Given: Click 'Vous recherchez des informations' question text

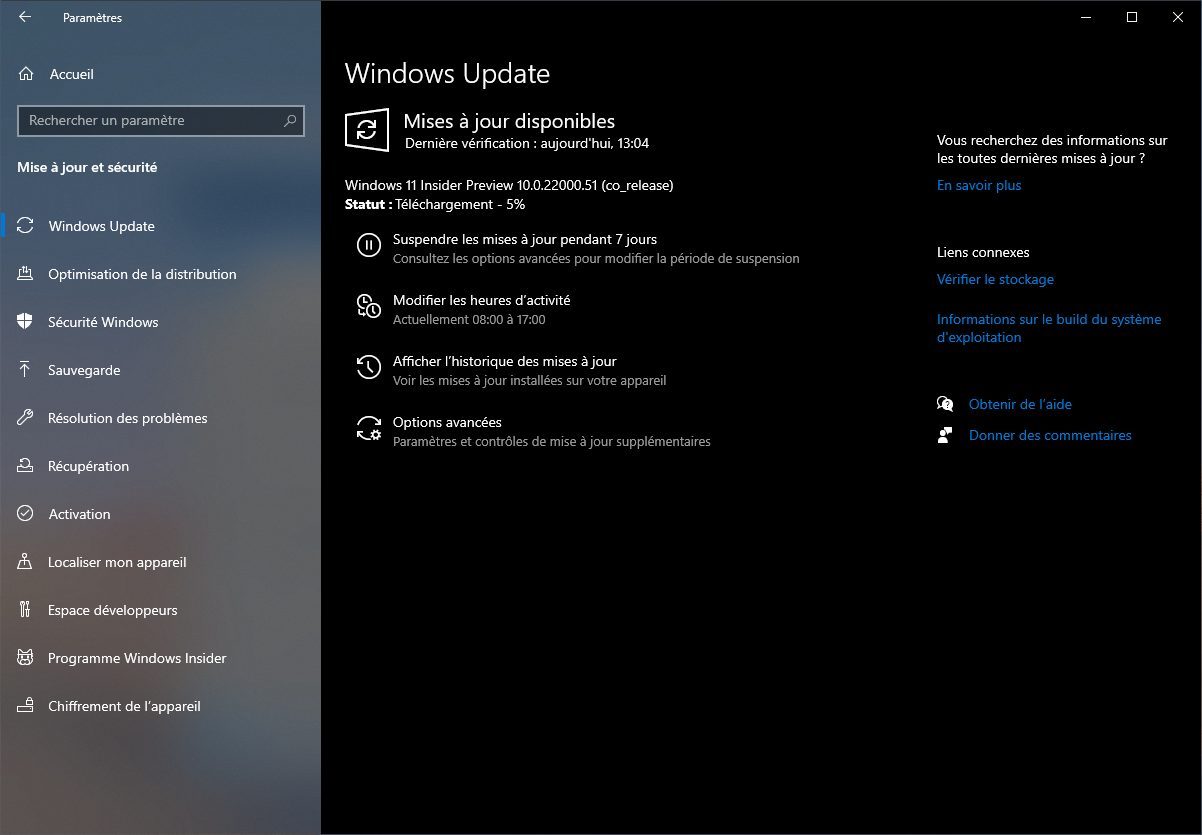Looking at the screenshot, I should coord(1052,150).
